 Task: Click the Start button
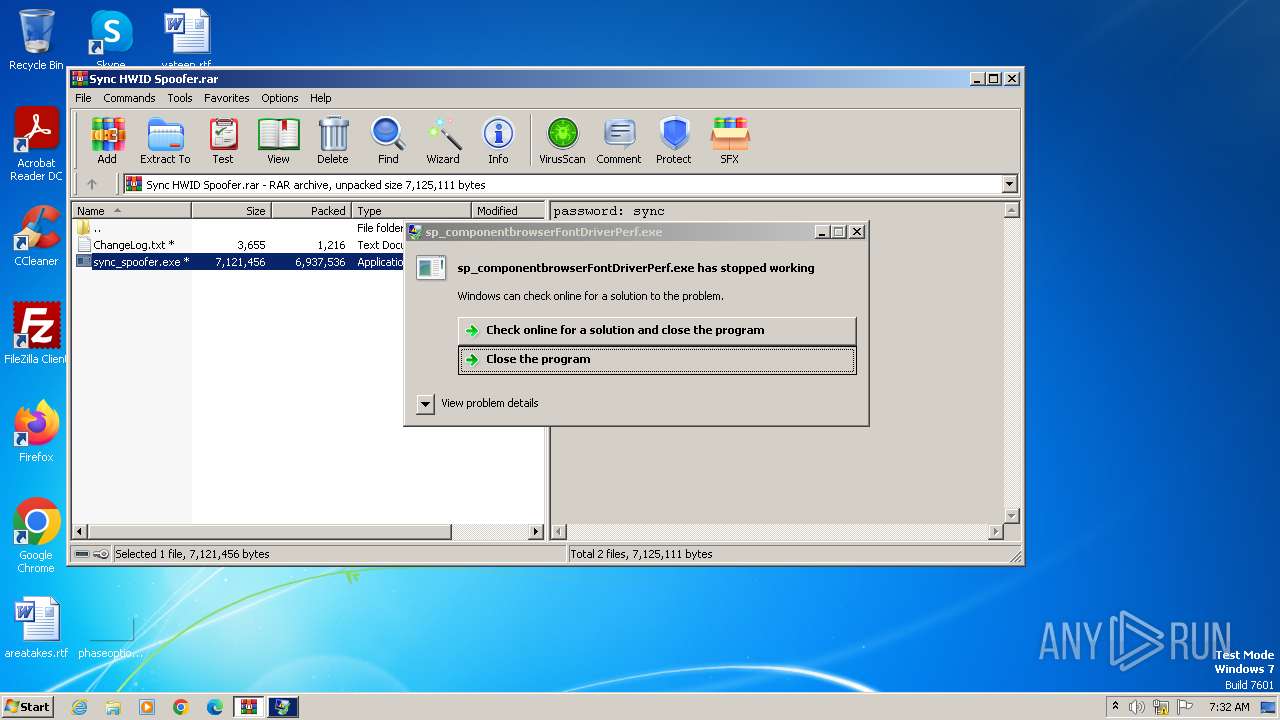(27, 706)
